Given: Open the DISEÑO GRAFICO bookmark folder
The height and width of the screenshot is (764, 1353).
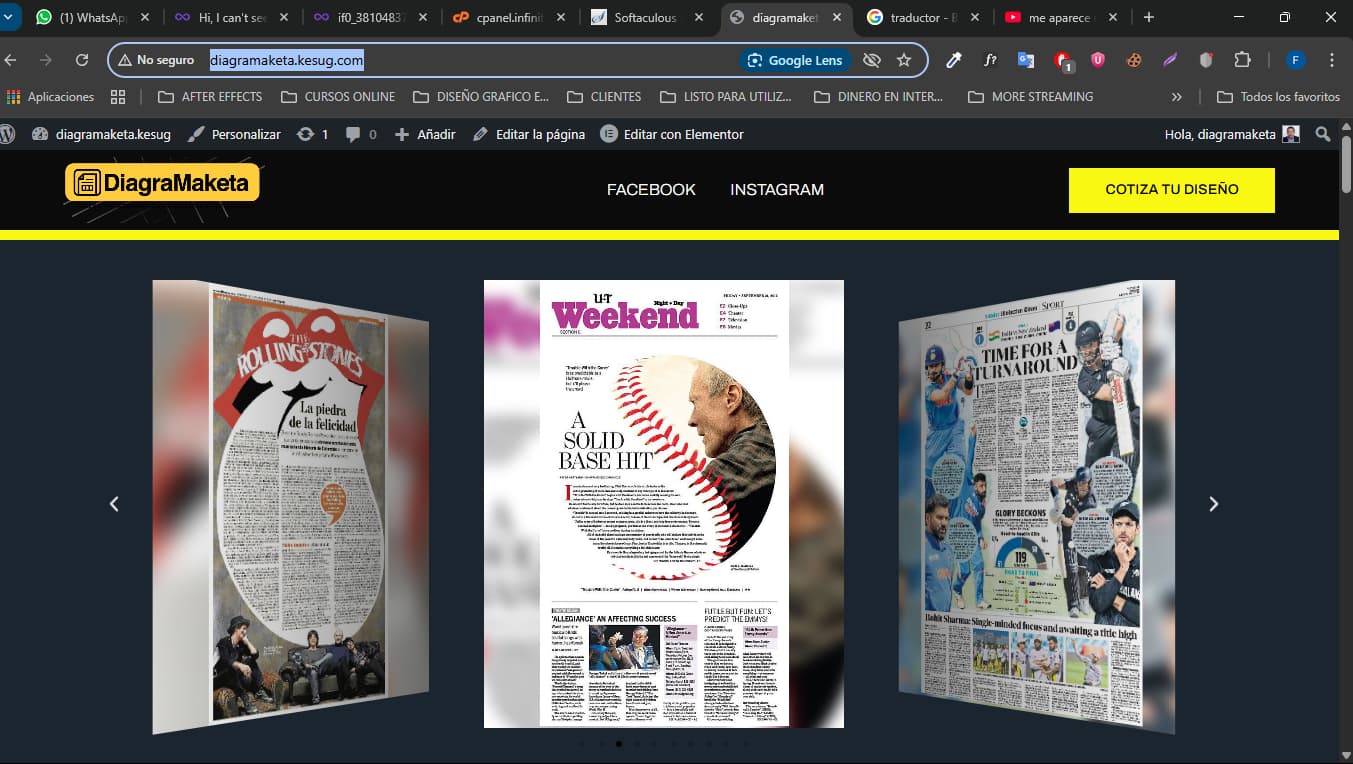Looking at the screenshot, I should (481, 97).
